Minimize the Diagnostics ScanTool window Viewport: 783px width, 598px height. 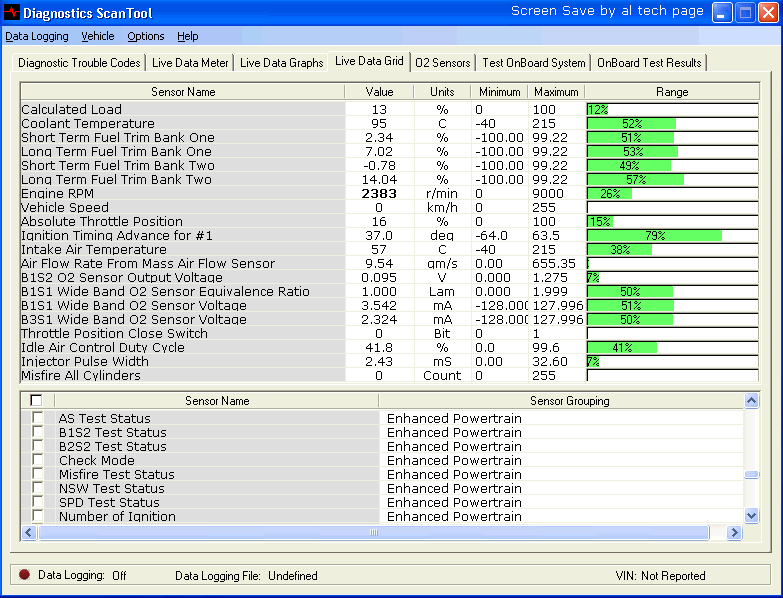click(722, 13)
